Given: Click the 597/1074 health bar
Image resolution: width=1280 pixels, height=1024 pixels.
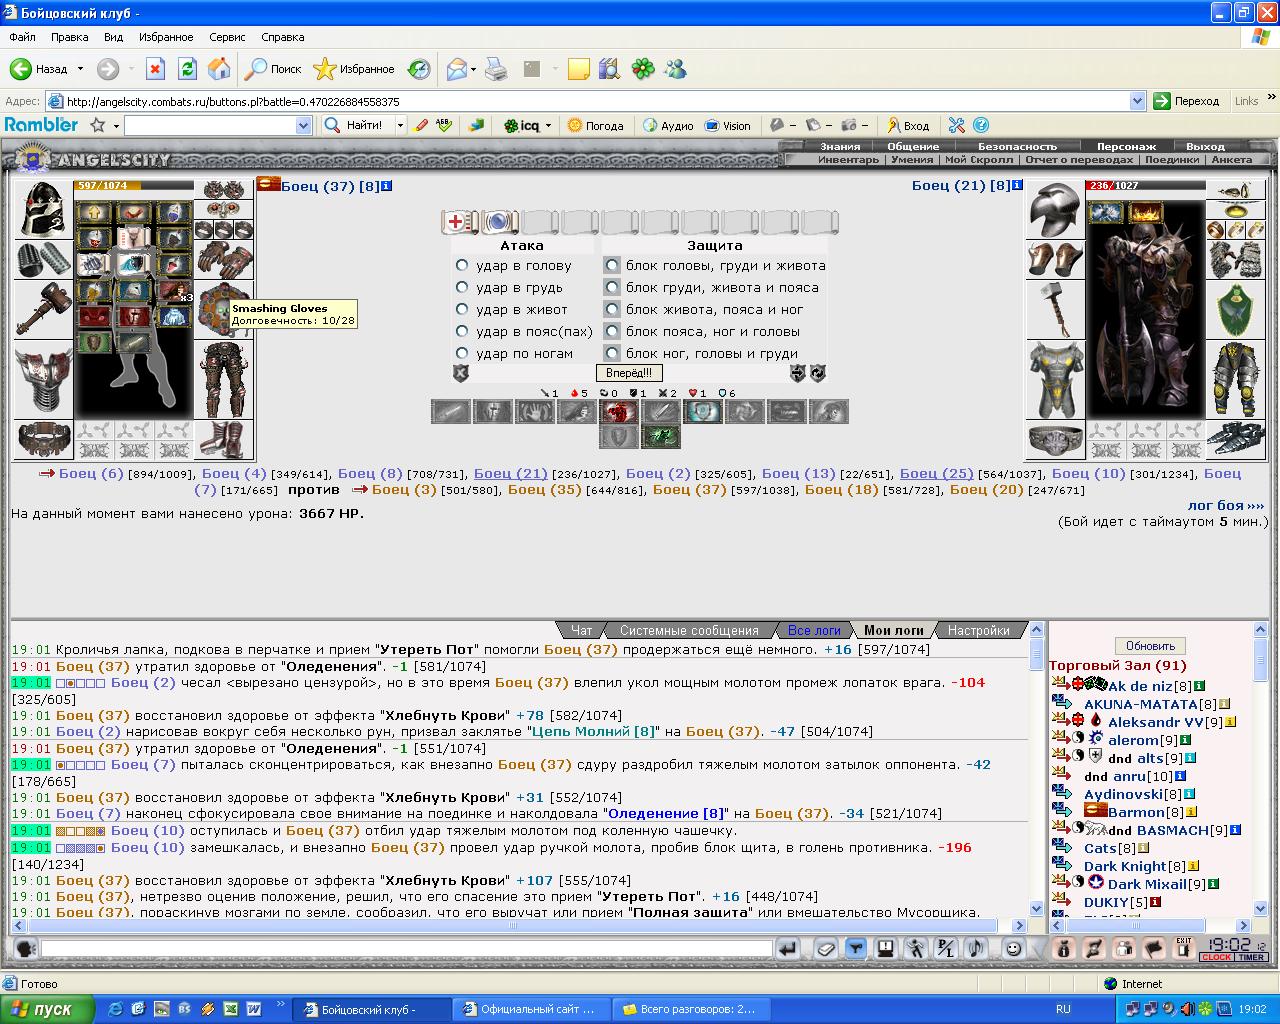Looking at the screenshot, I should [133, 185].
